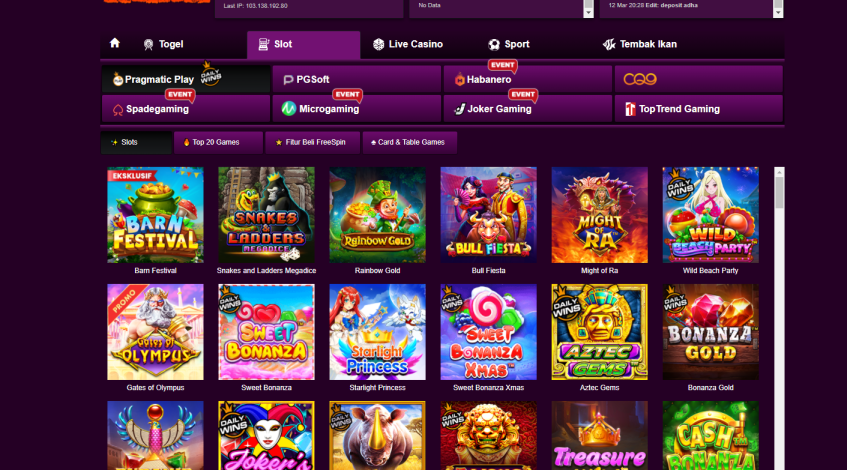Click the game list vertical scrollbar
Image resolution: width=847 pixels, height=470 pixels.
point(779,319)
